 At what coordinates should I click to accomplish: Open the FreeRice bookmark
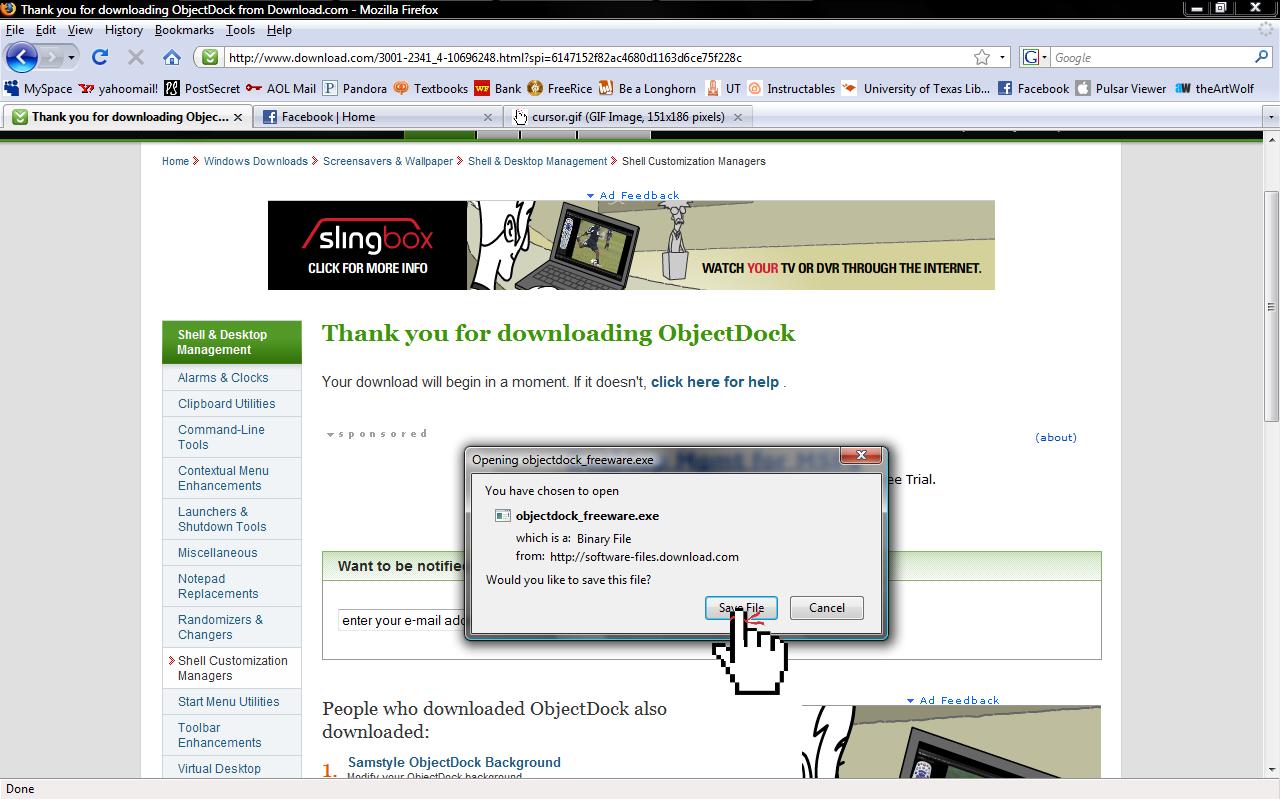[560, 88]
